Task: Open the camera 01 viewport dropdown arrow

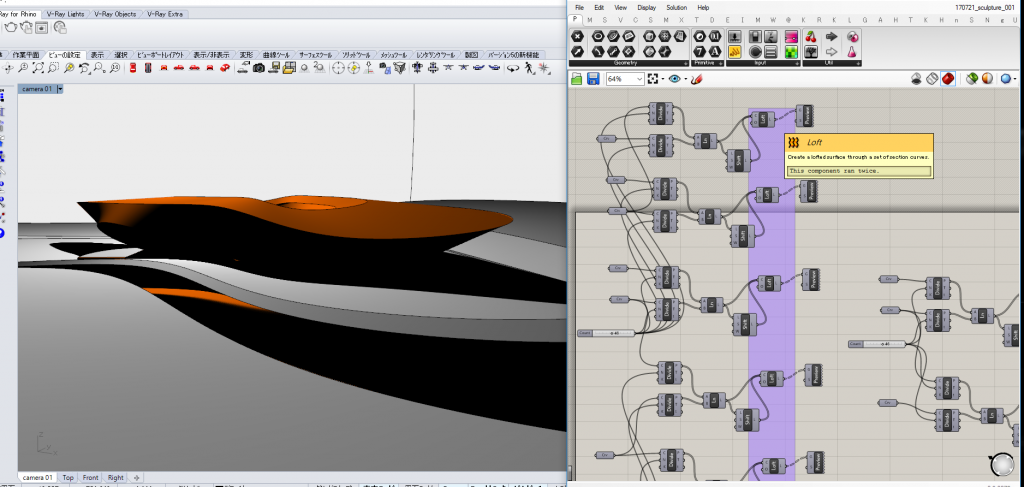Action: (60, 89)
